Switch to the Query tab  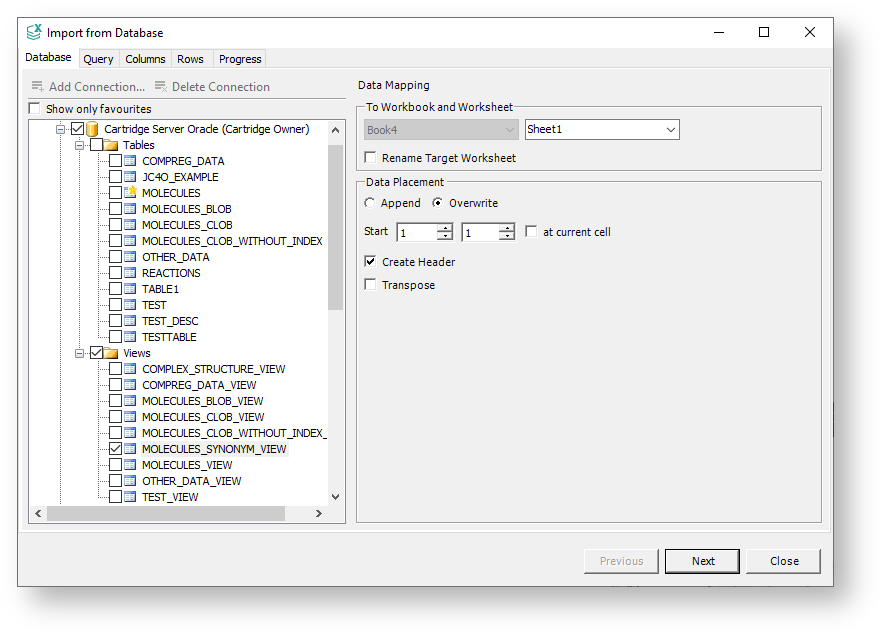[x=98, y=59]
